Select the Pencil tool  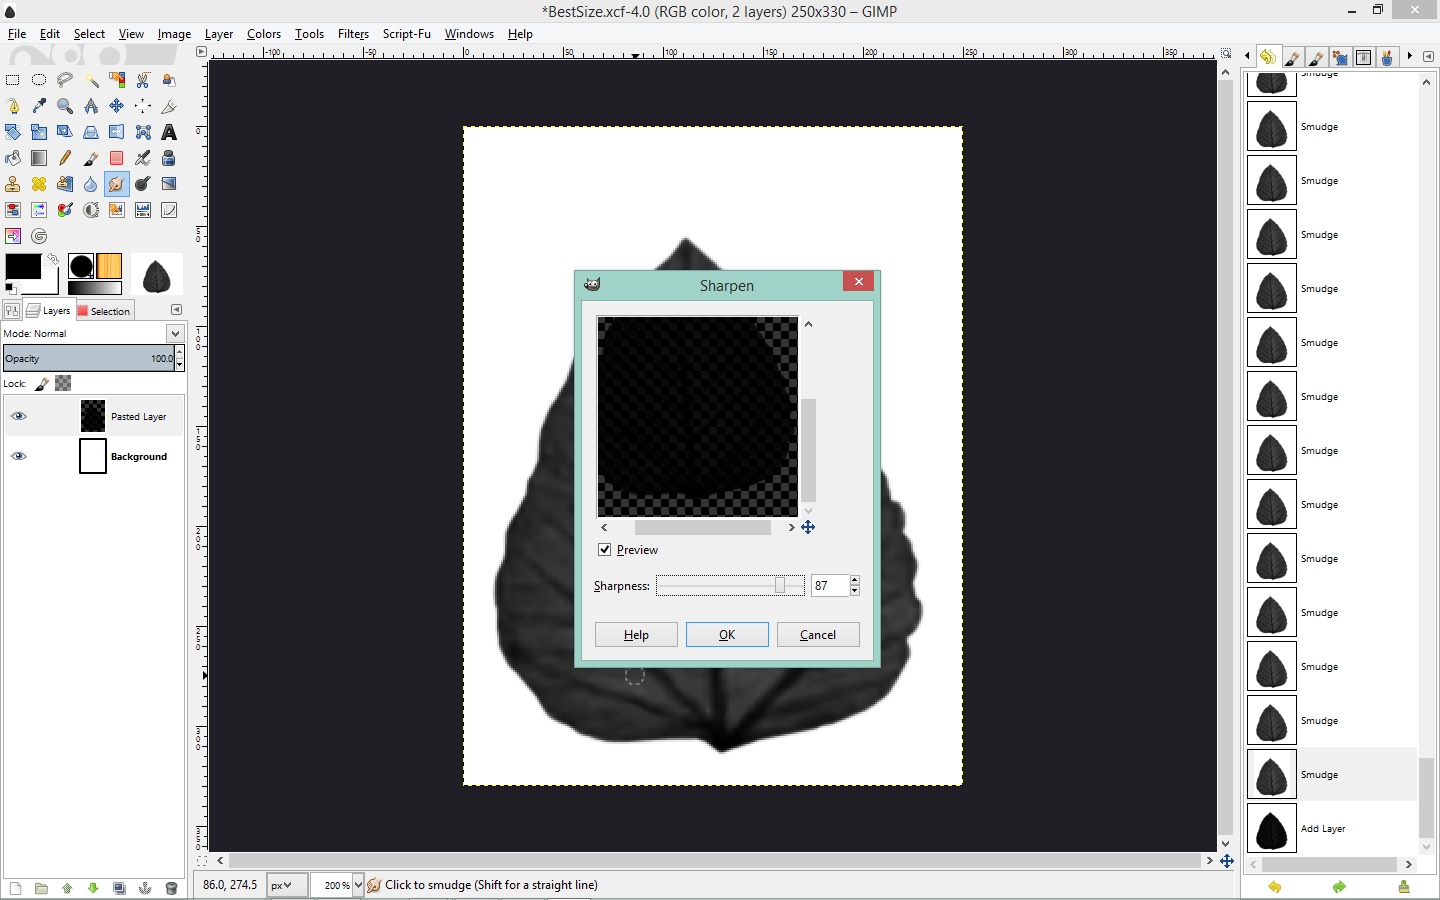65,158
